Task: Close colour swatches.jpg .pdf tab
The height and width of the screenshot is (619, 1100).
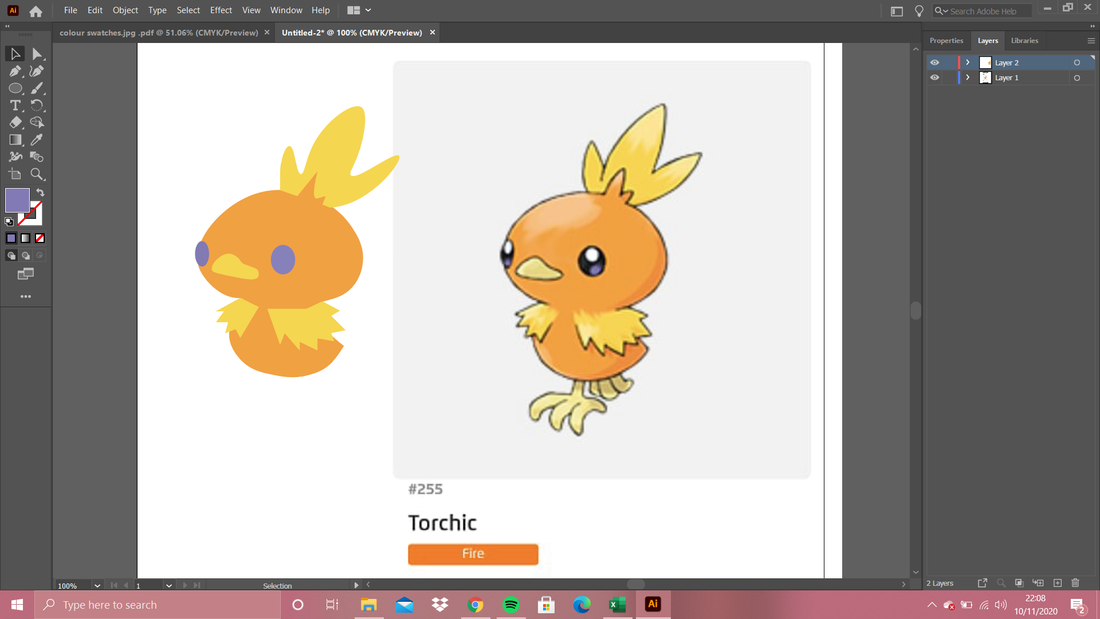Action: pyautogui.click(x=267, y=33)
